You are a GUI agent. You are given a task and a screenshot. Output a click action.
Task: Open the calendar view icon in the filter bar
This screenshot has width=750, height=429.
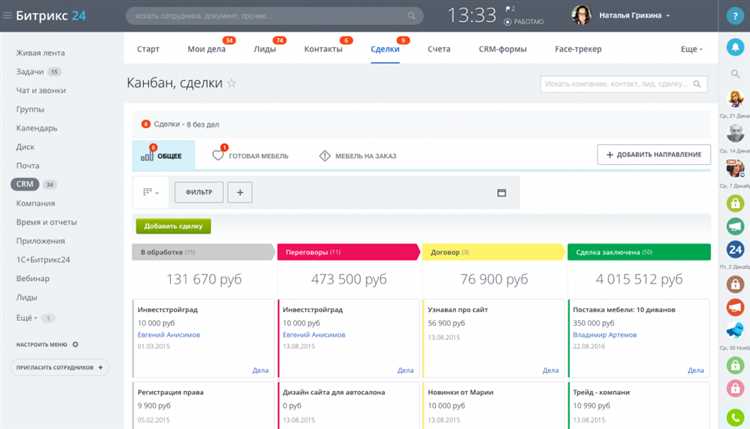coord(501,193)
